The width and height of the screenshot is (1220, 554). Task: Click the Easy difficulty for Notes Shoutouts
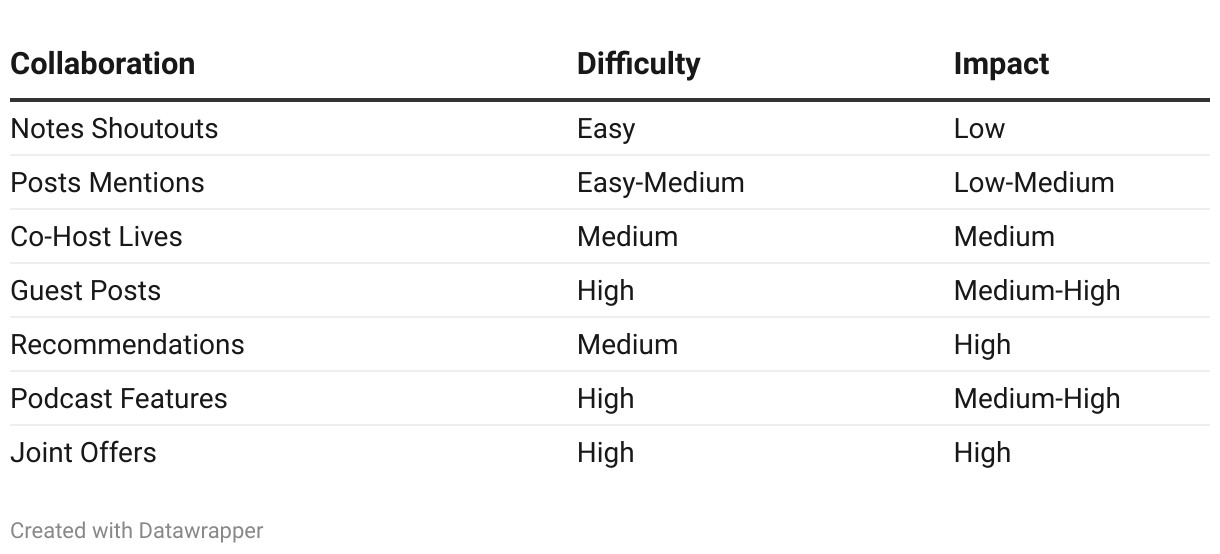click(605, 129)
